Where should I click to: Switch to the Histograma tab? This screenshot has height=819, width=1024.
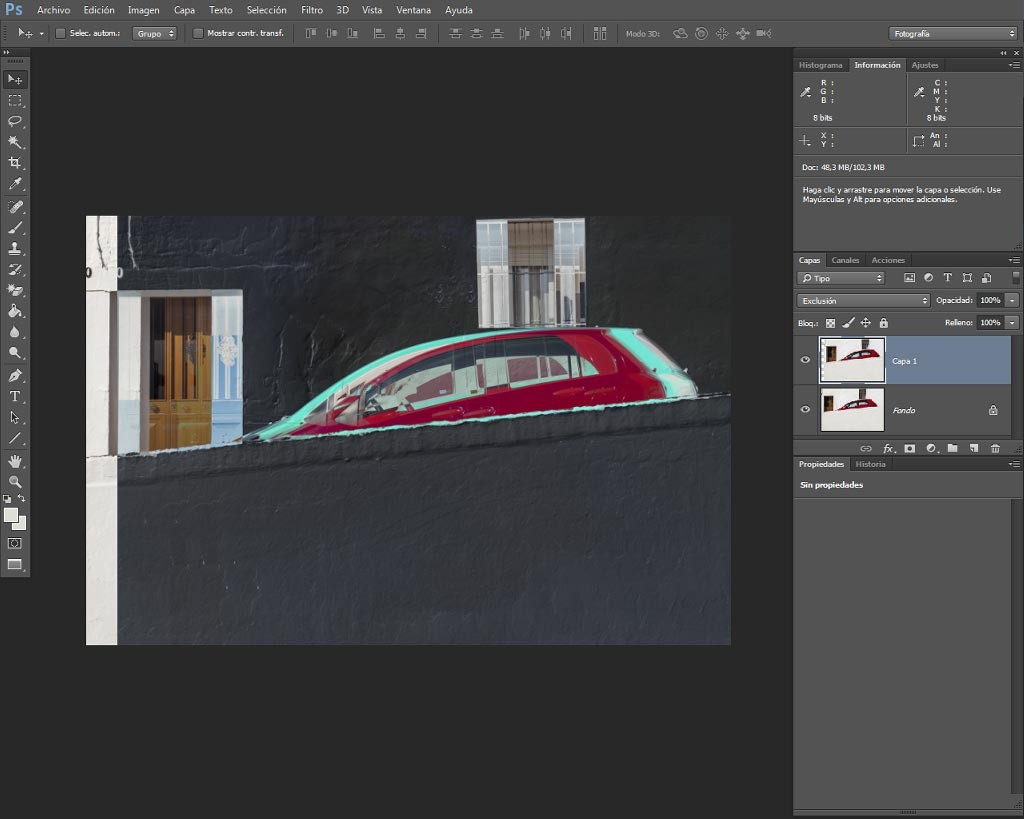point(820,65)
